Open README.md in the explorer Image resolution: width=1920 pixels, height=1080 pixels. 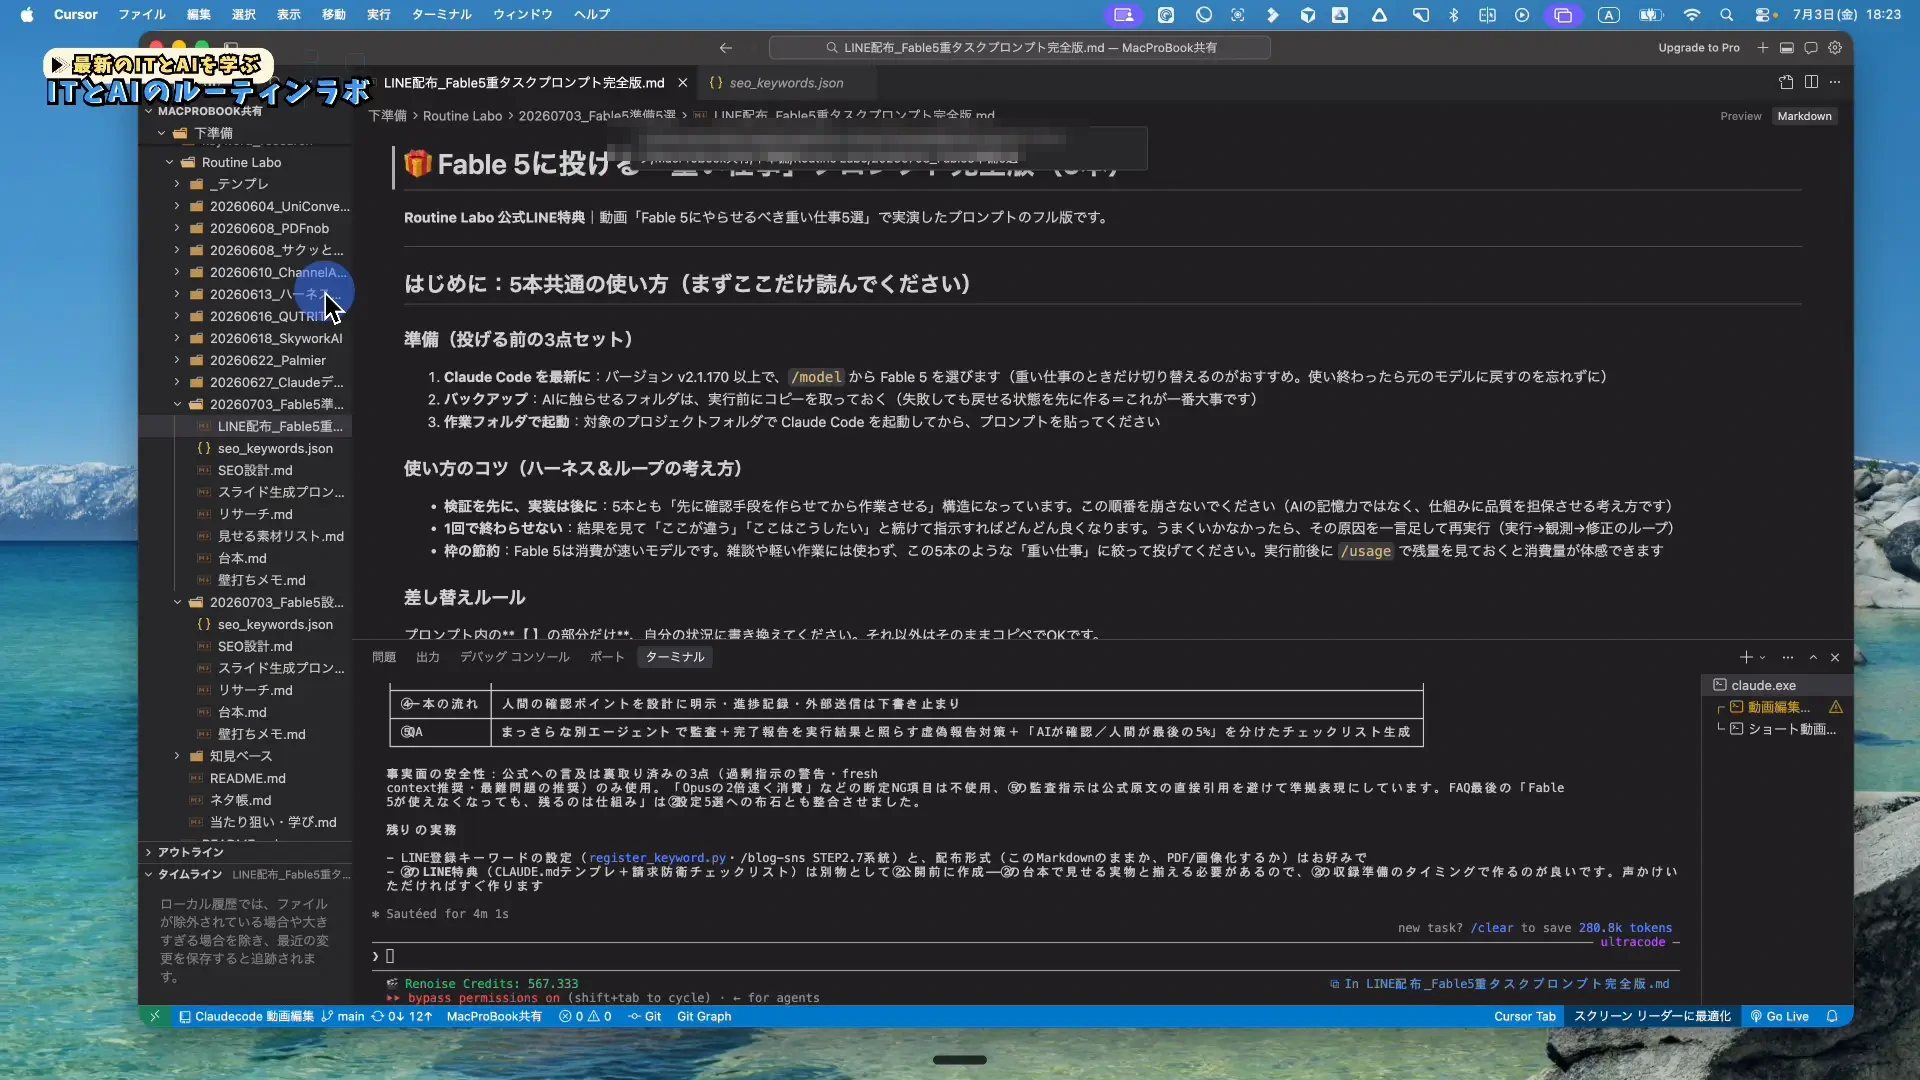click(x=247, y=778)
